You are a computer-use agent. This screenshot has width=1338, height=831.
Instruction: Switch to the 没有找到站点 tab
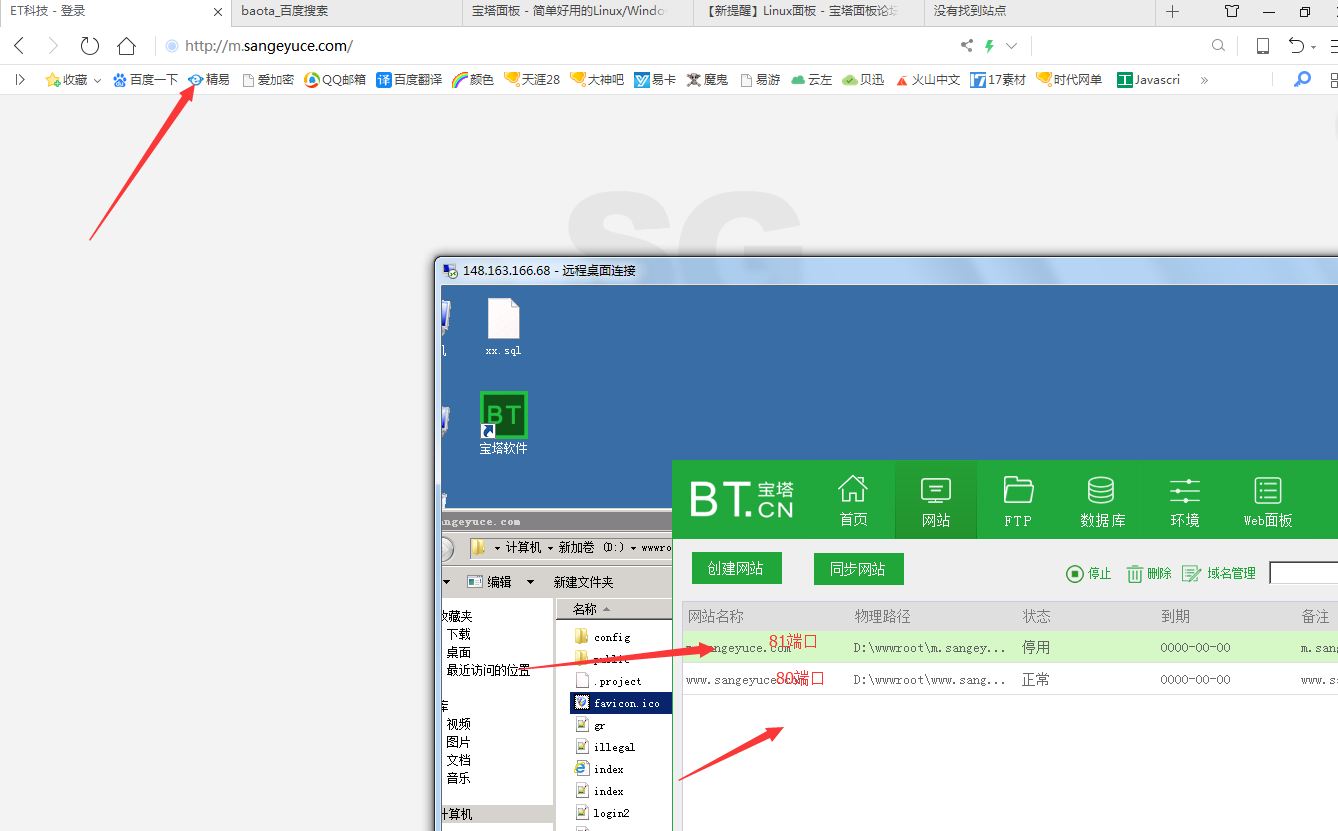(1040, 12)
